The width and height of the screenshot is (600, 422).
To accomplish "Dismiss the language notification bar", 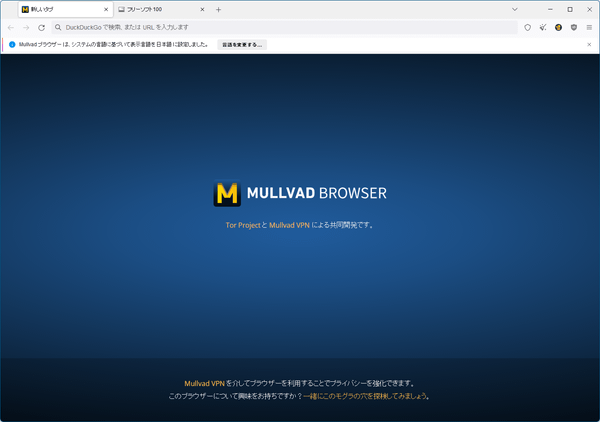I will click(x=589, y=45).
